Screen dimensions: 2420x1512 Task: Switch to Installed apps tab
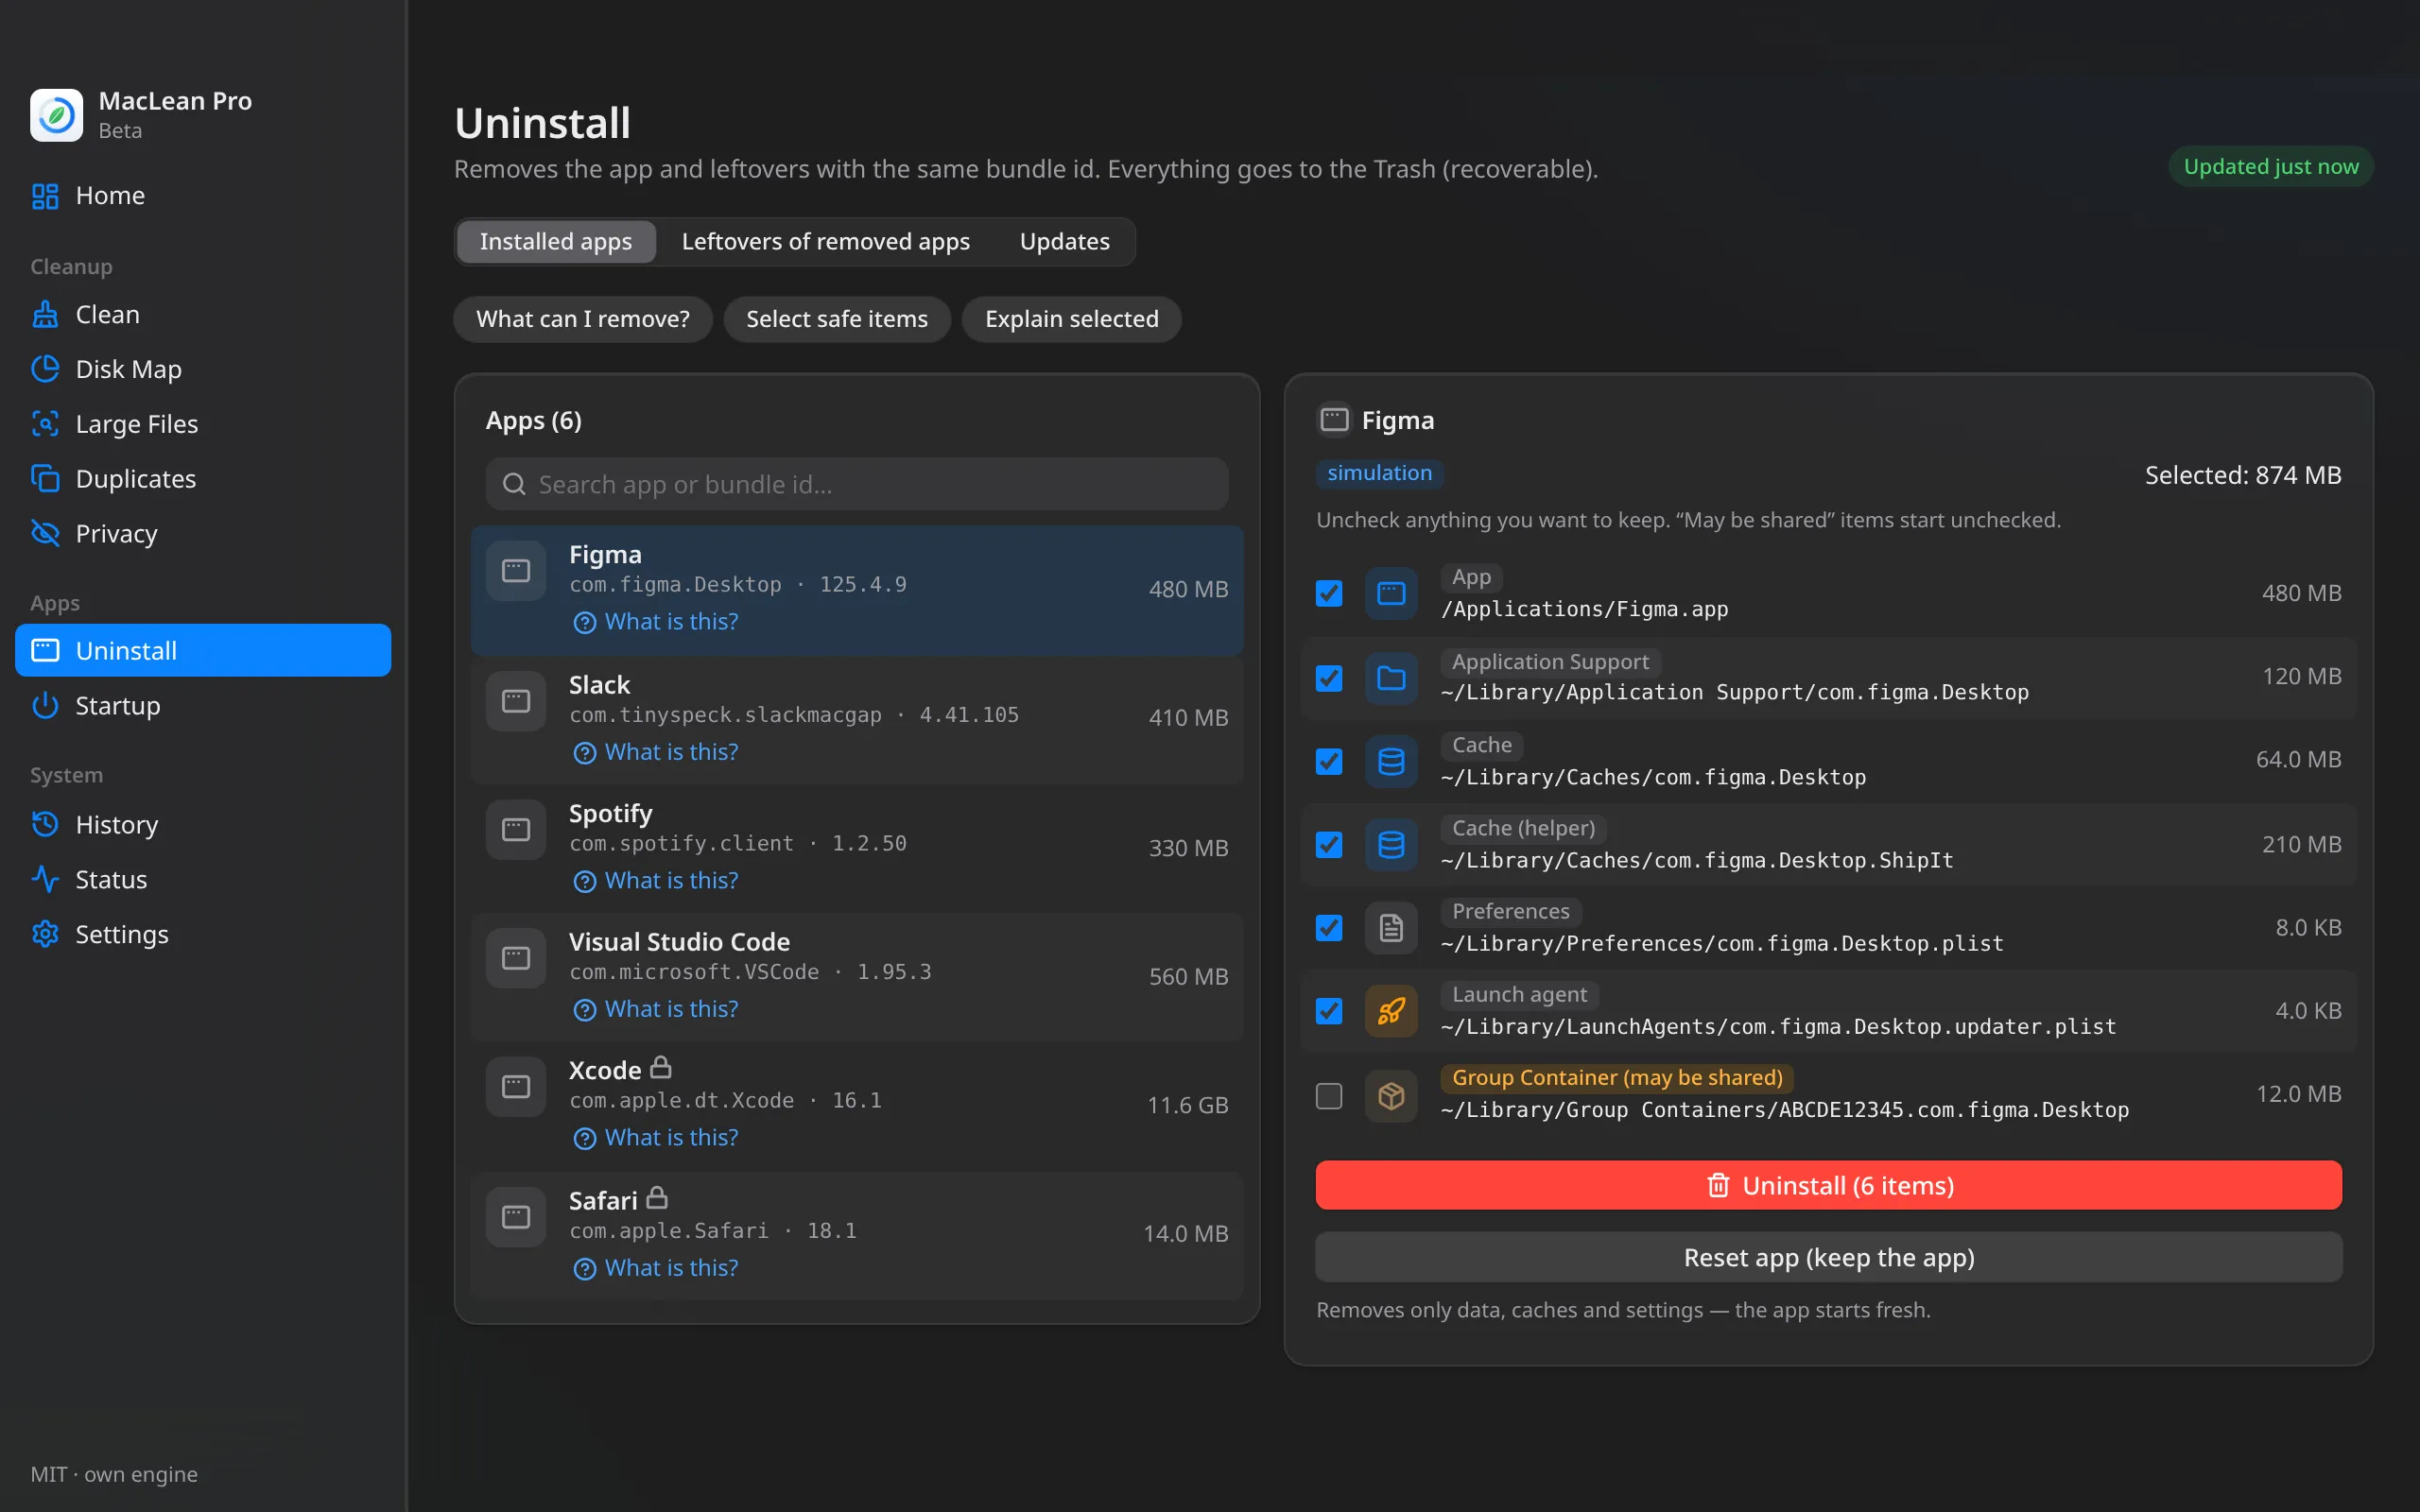(556, 242)
